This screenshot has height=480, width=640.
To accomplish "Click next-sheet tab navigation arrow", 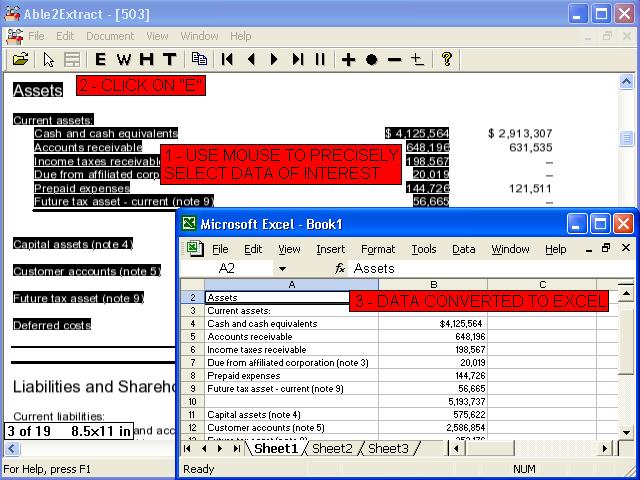I will (220, 449).
